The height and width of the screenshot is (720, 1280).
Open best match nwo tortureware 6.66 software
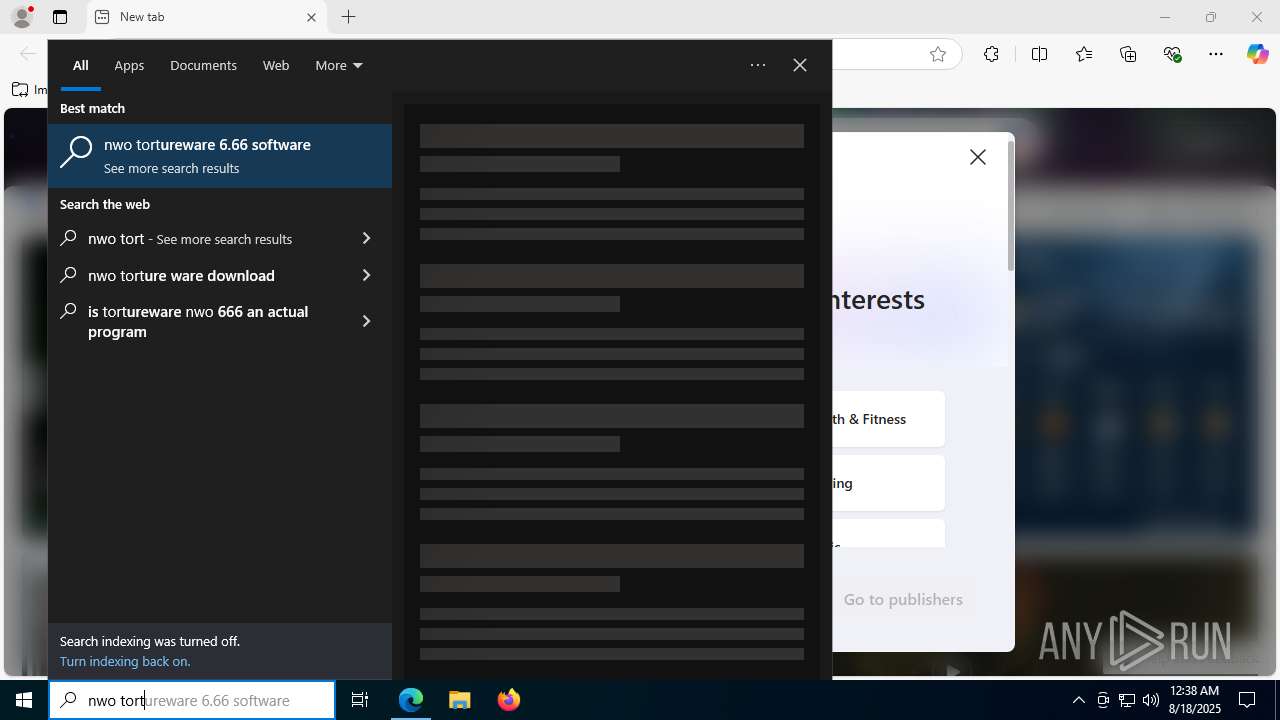click(x=220, y=156)
